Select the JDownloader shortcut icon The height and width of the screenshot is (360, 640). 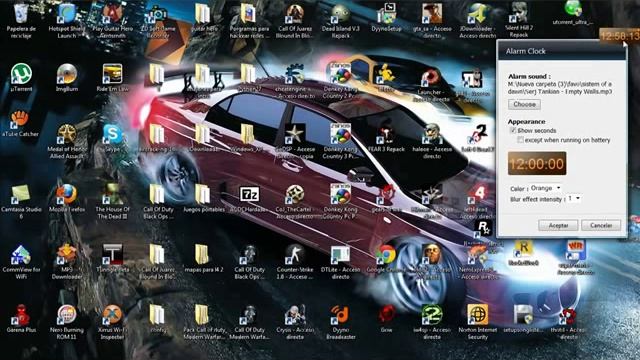[x=478, y=14]
